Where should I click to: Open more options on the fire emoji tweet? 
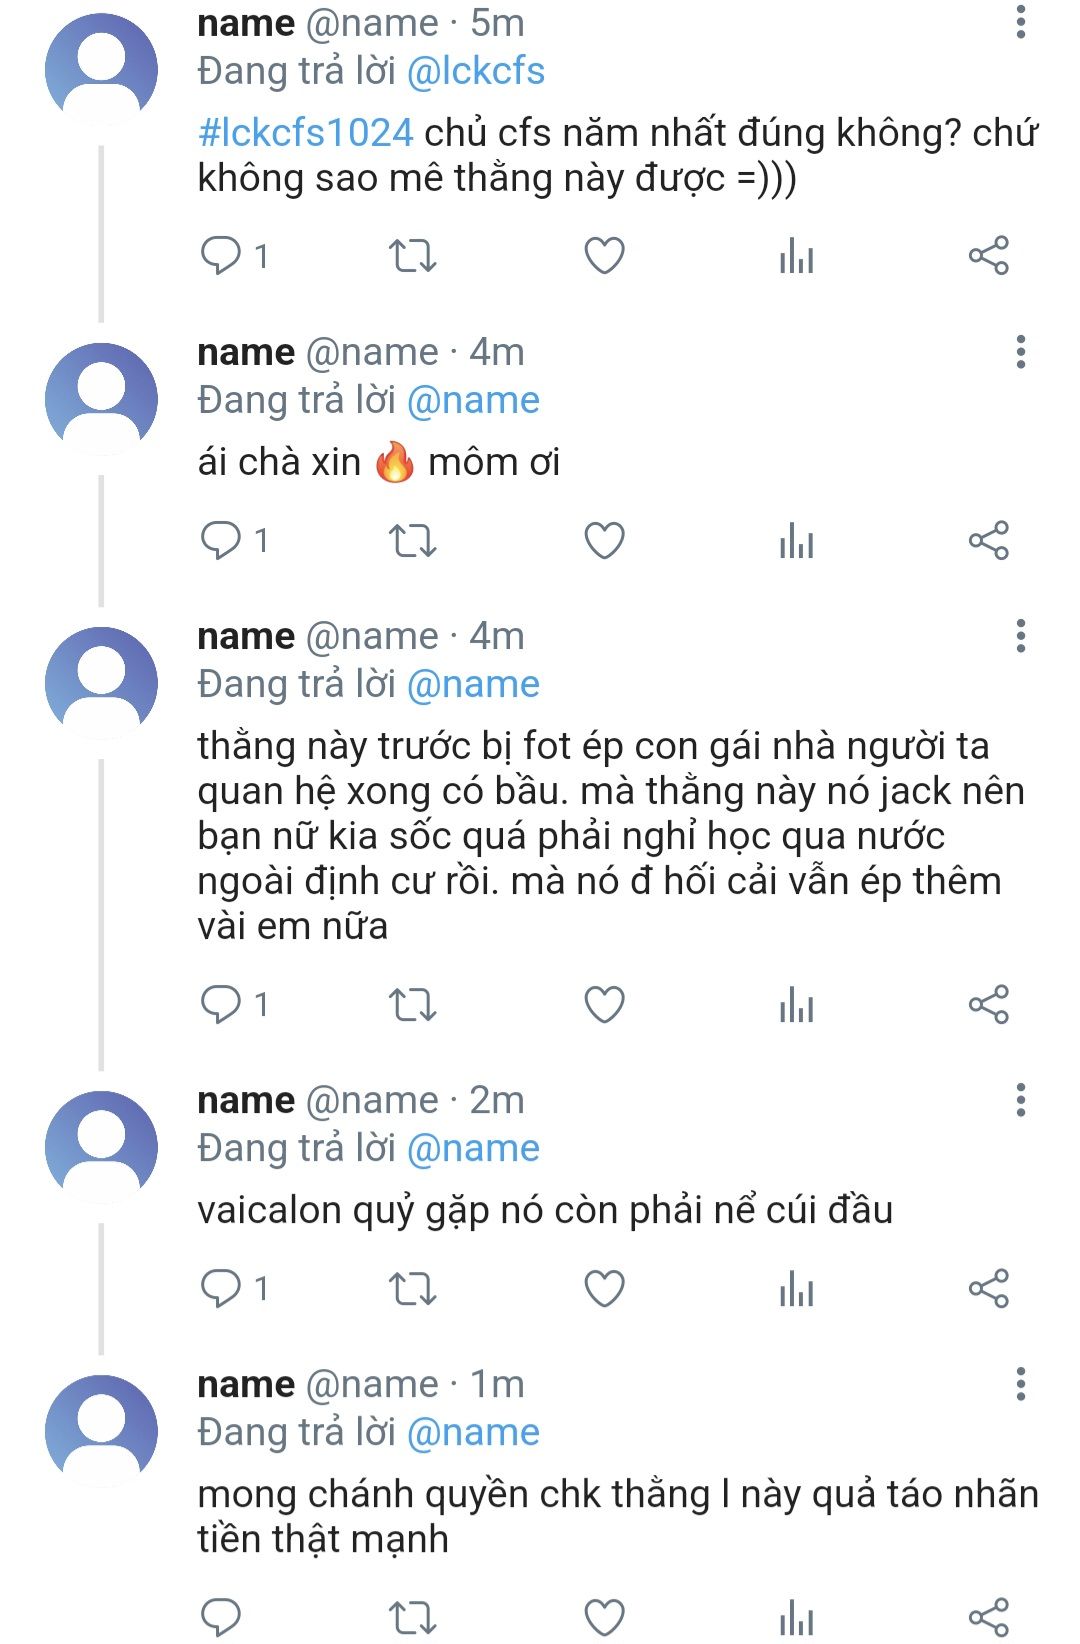pos(1020,352)
